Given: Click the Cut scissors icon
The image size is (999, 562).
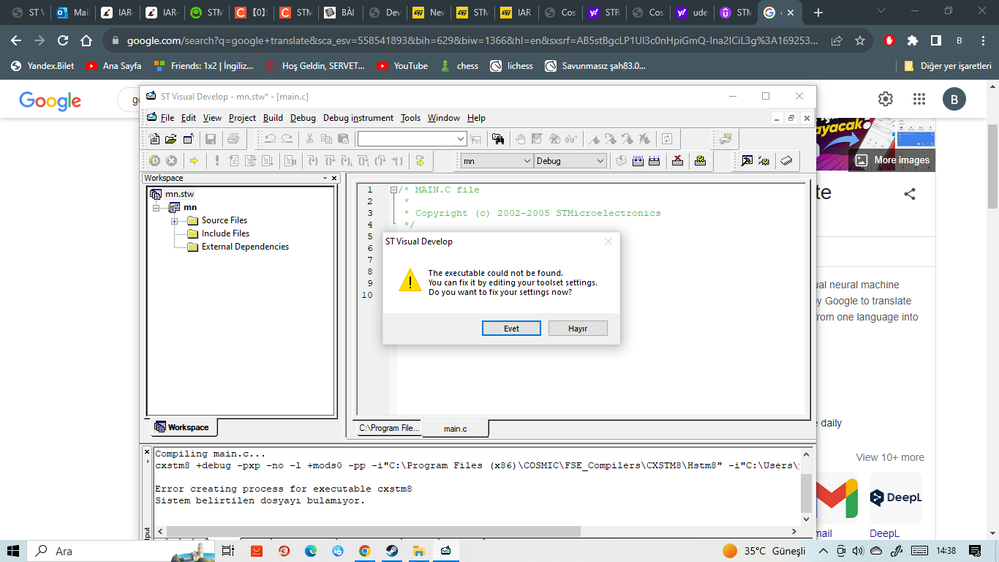Looking at the screenshot, I should [x=309, y=139].
